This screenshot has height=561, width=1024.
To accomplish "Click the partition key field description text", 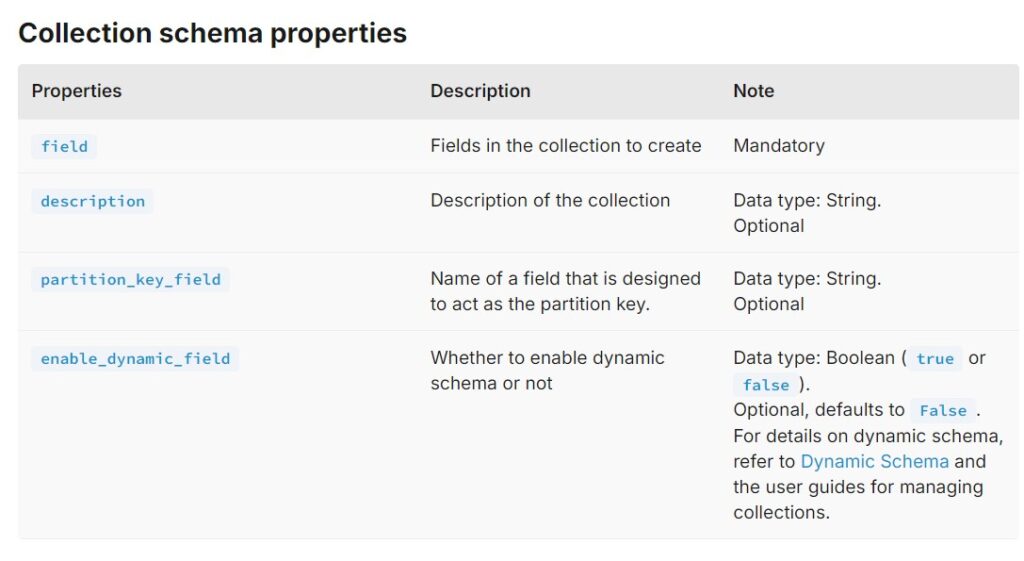I will (565, 291).
